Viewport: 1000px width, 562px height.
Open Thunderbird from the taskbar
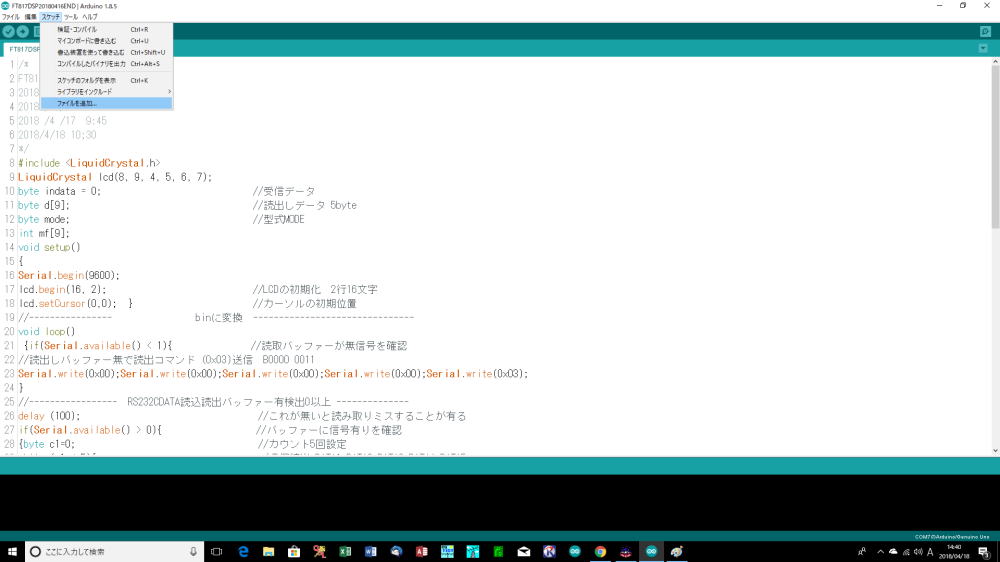[x=396, y=552]
